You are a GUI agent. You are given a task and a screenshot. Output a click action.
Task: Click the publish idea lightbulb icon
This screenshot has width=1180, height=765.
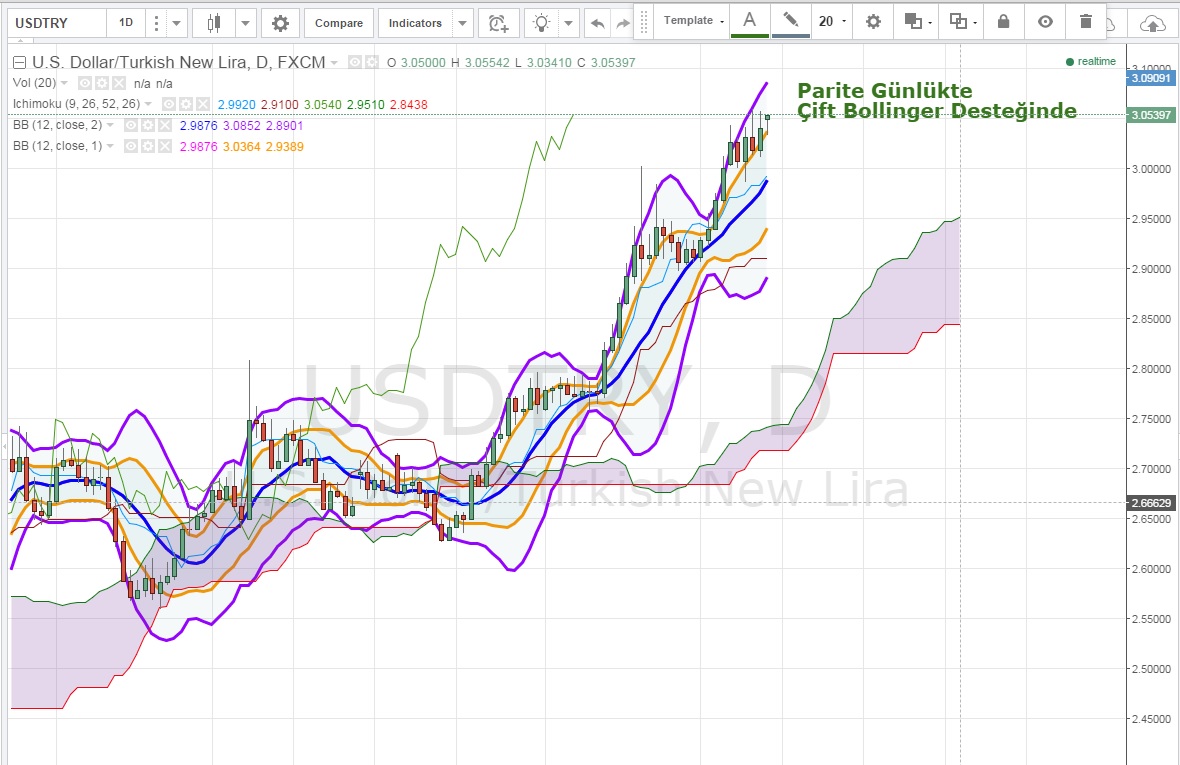541,23
